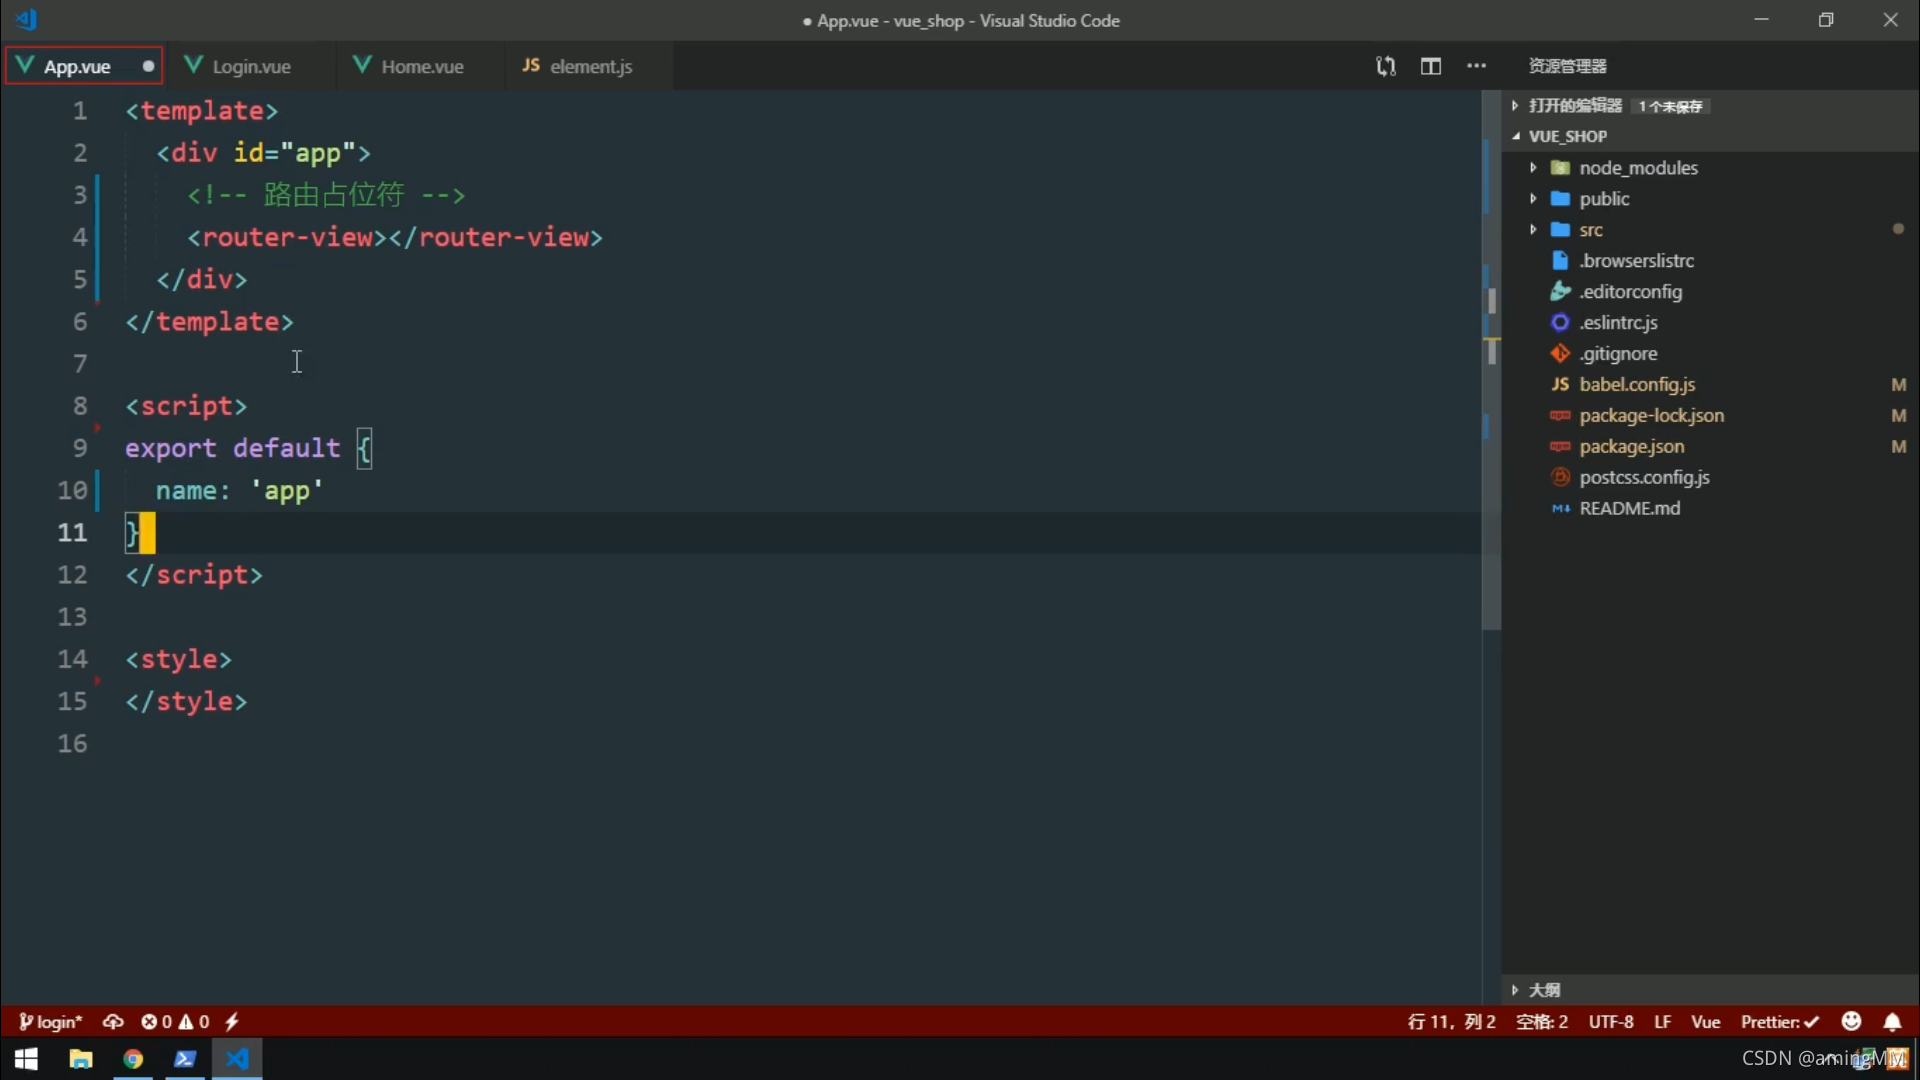Click on the name: 'app' code line
The image size is (1920, 1080).
pyautogui.click(x=239, y=490)
